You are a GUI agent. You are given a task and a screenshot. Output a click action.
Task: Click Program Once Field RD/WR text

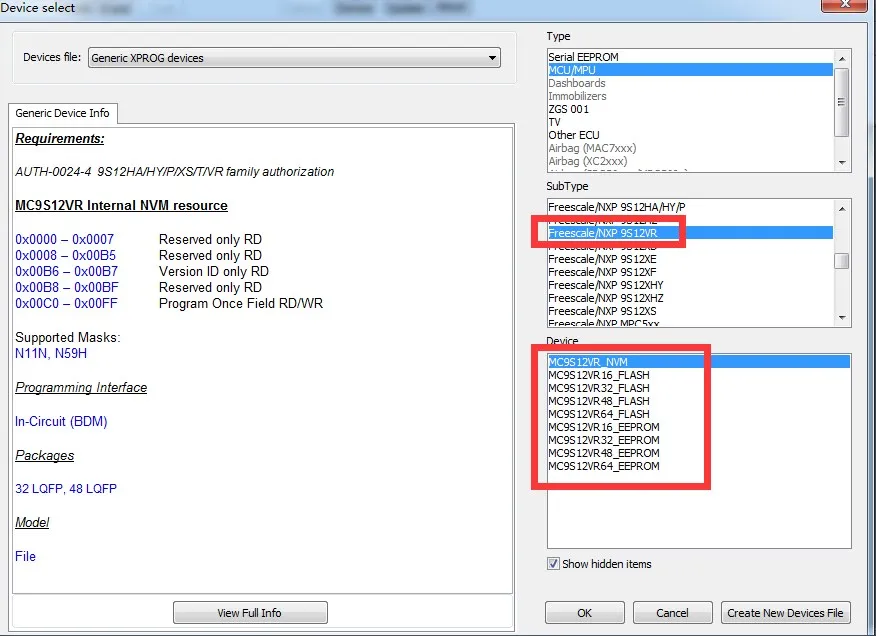click(x=241, y=303)
